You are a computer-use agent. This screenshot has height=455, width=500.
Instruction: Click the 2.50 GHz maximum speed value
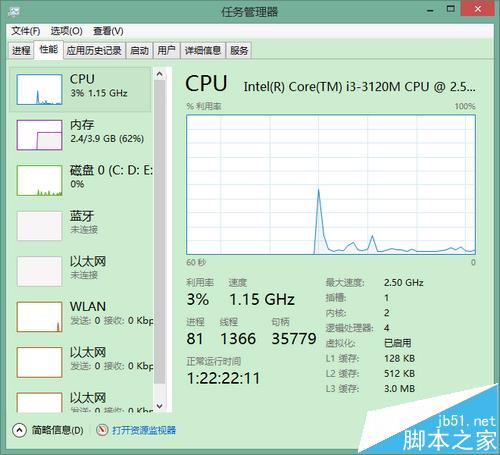click(x=404, y=283)
